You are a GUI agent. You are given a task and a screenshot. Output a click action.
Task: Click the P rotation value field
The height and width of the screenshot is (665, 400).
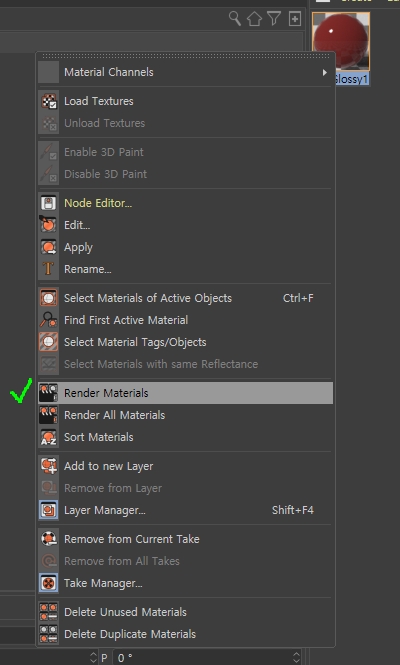pyautogui.click(x=207, y=657)
